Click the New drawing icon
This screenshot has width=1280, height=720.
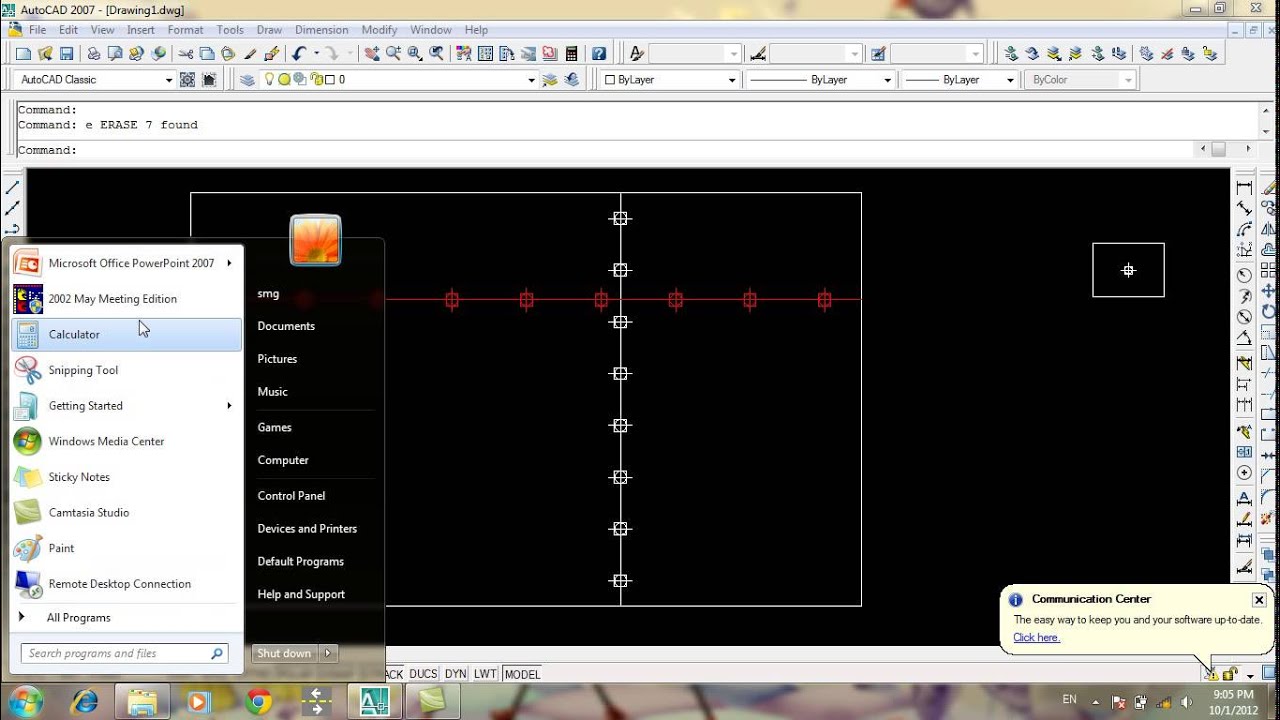click(x=24, y=54)
